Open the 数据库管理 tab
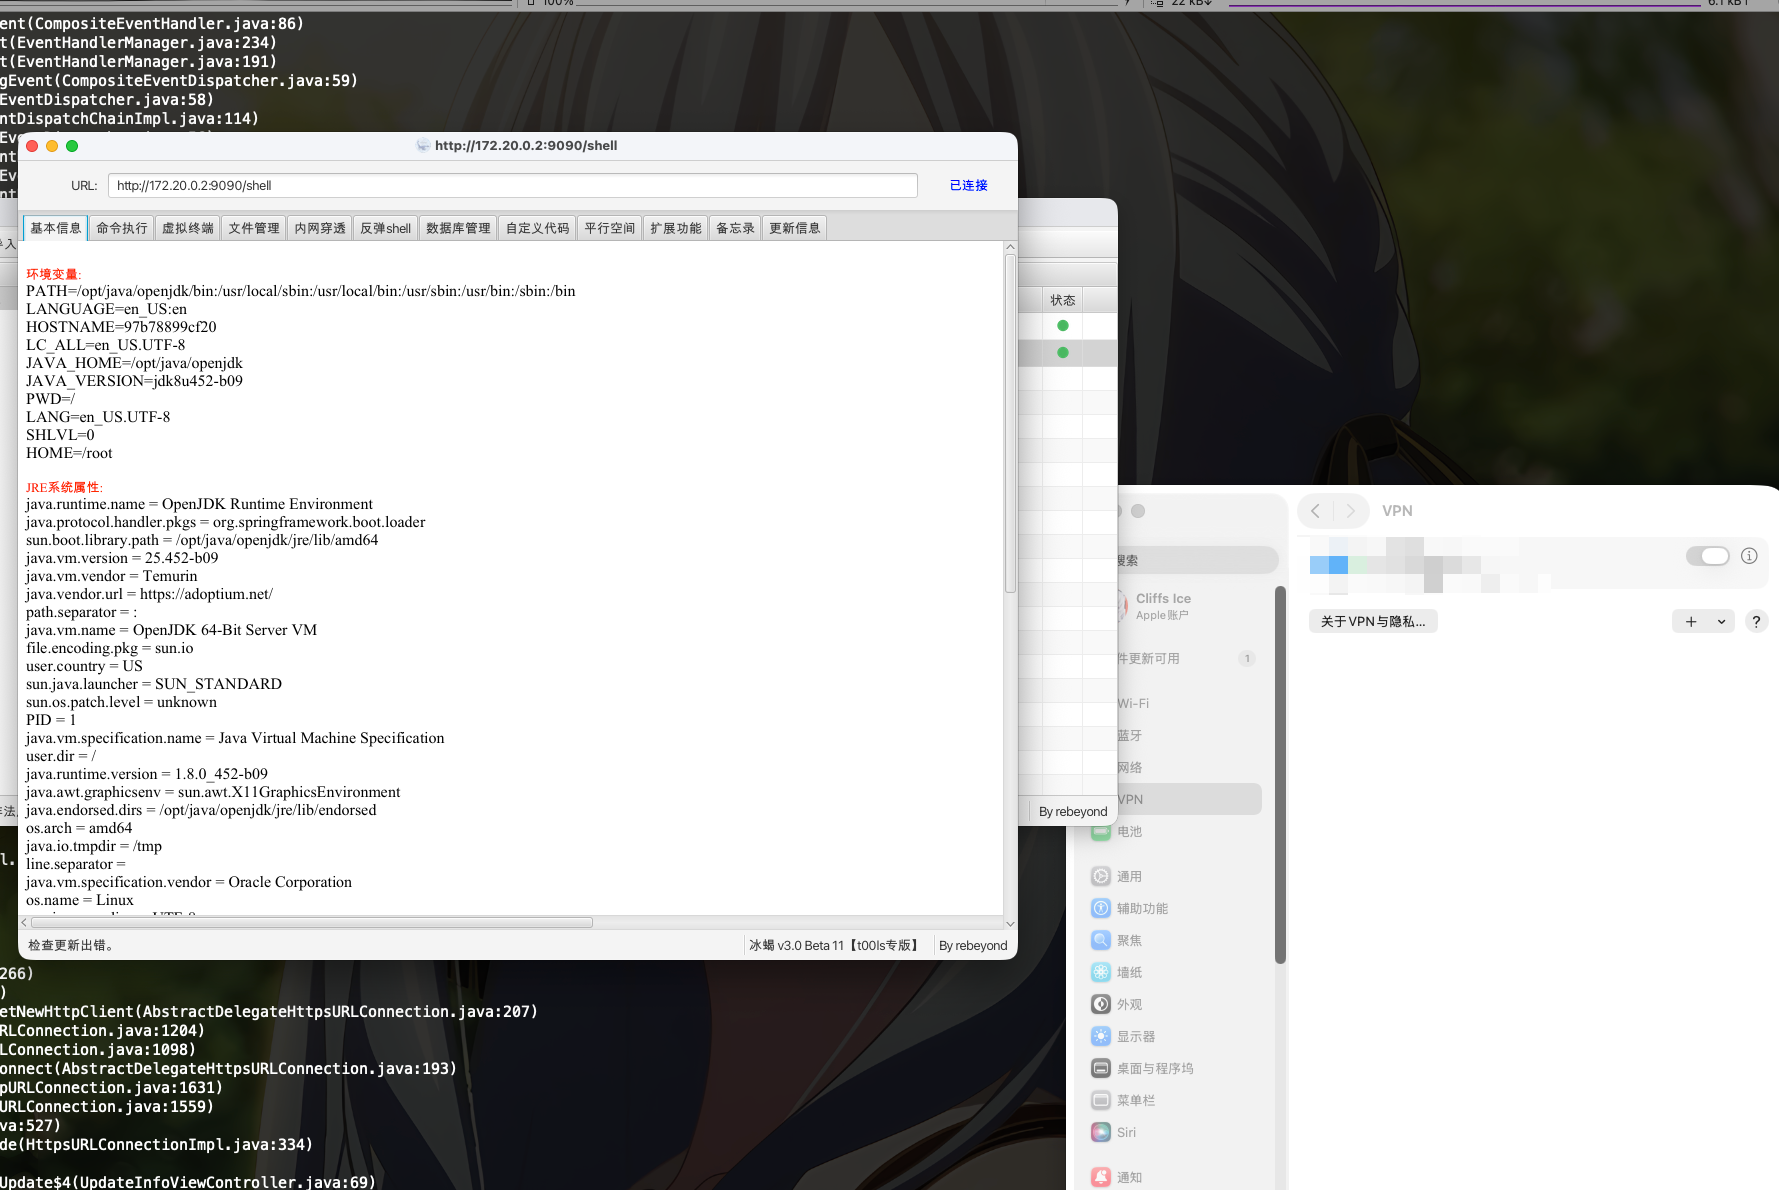Viewport: 1779px width, 1190px height. 458,228
